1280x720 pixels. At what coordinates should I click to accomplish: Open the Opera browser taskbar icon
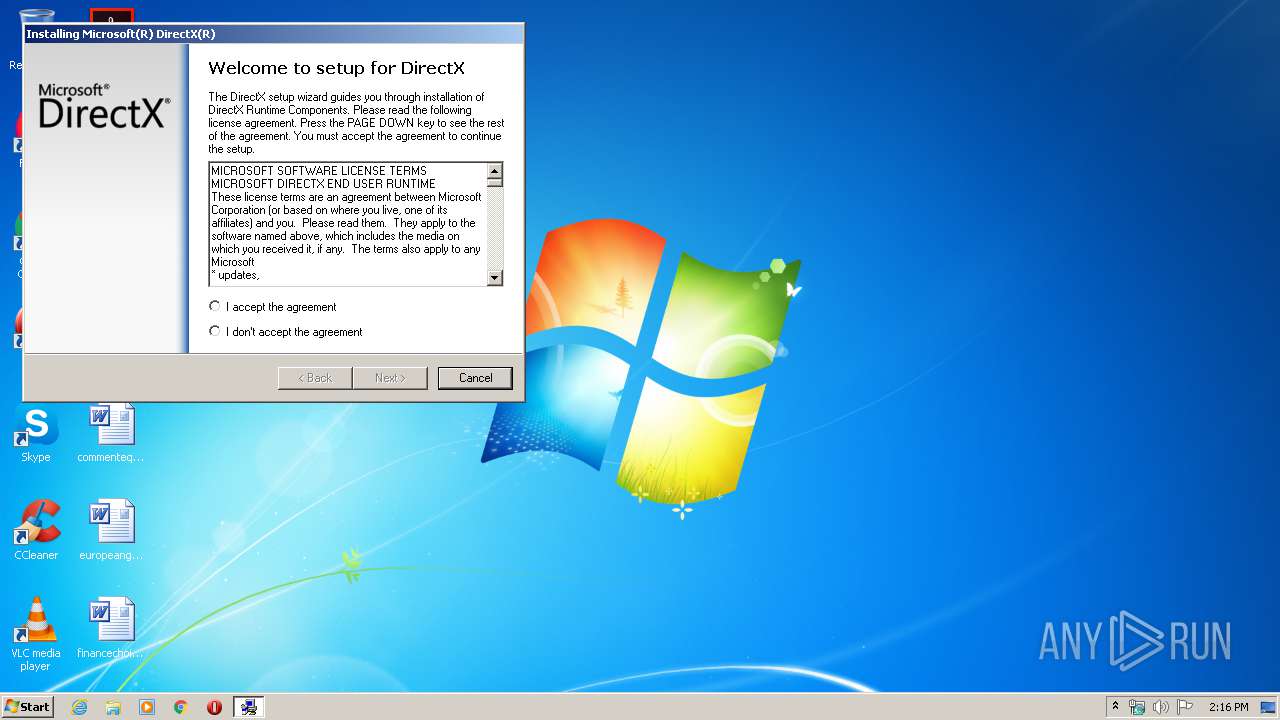(x=214, y=707)
